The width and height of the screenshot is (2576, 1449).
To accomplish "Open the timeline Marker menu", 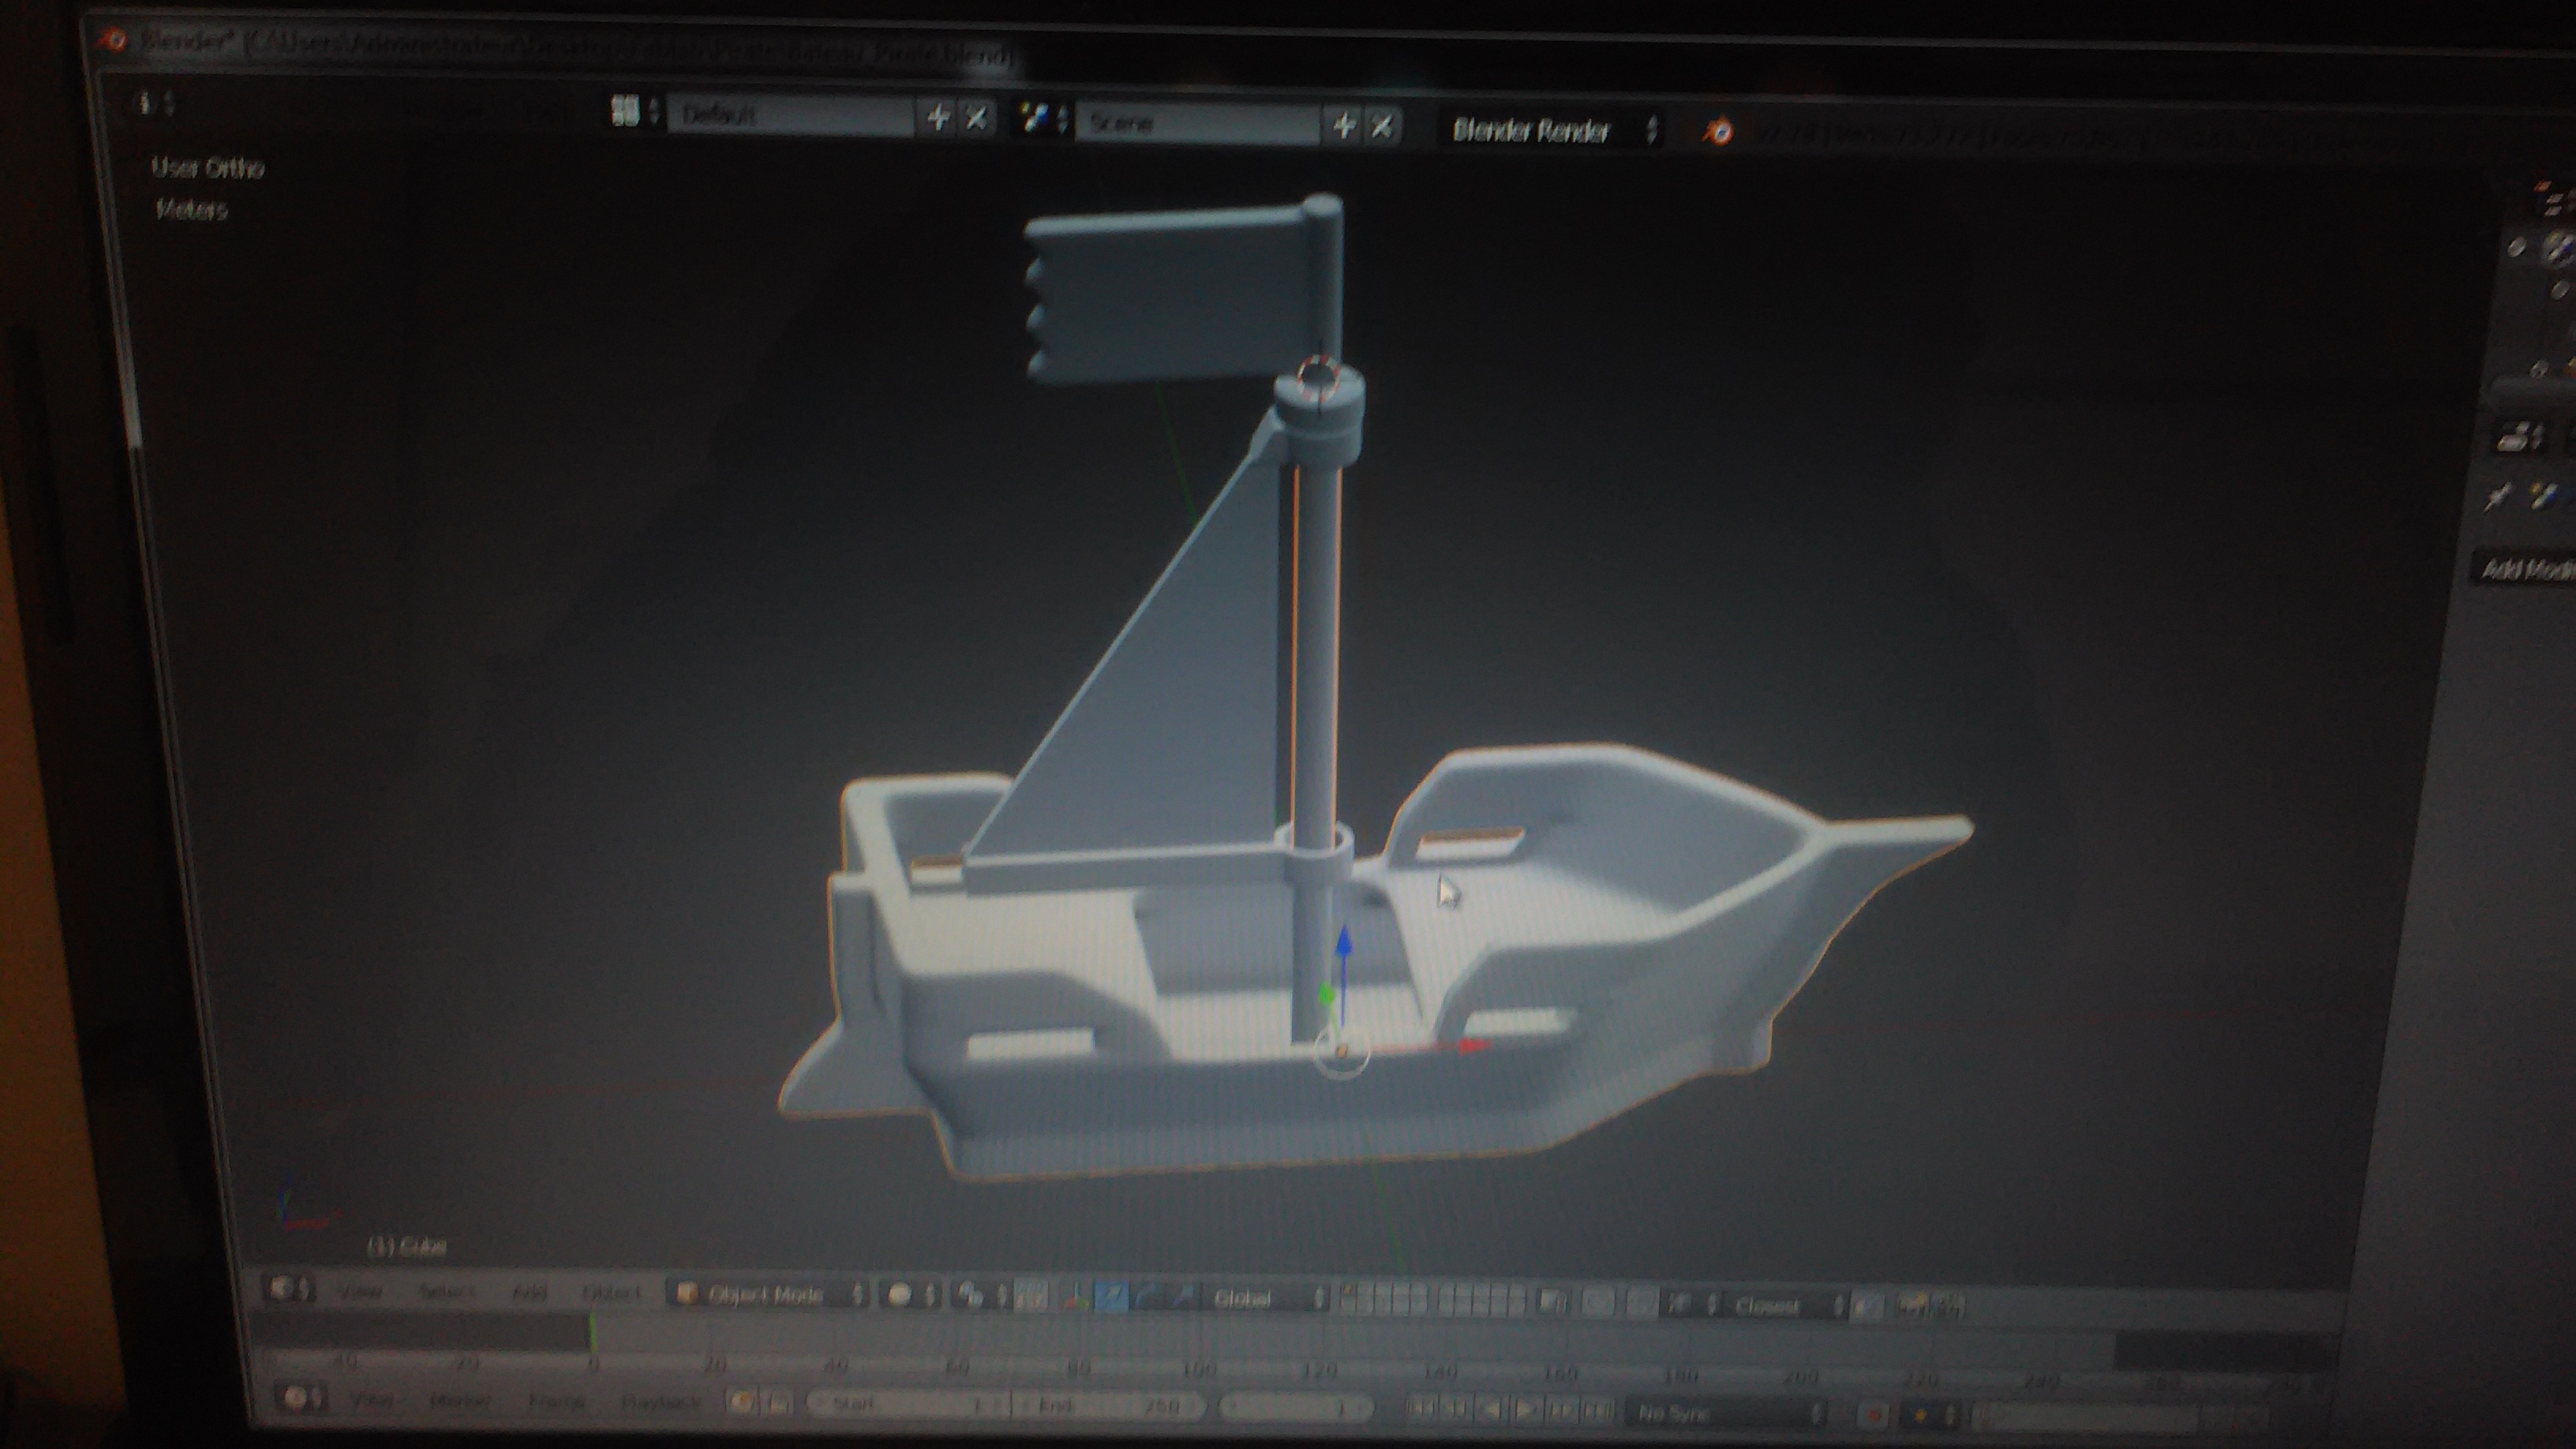I will [459, 1400].
